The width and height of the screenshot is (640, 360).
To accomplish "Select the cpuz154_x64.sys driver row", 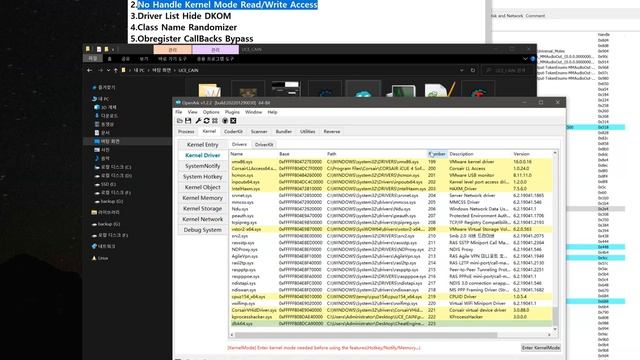I will point(391,296).
